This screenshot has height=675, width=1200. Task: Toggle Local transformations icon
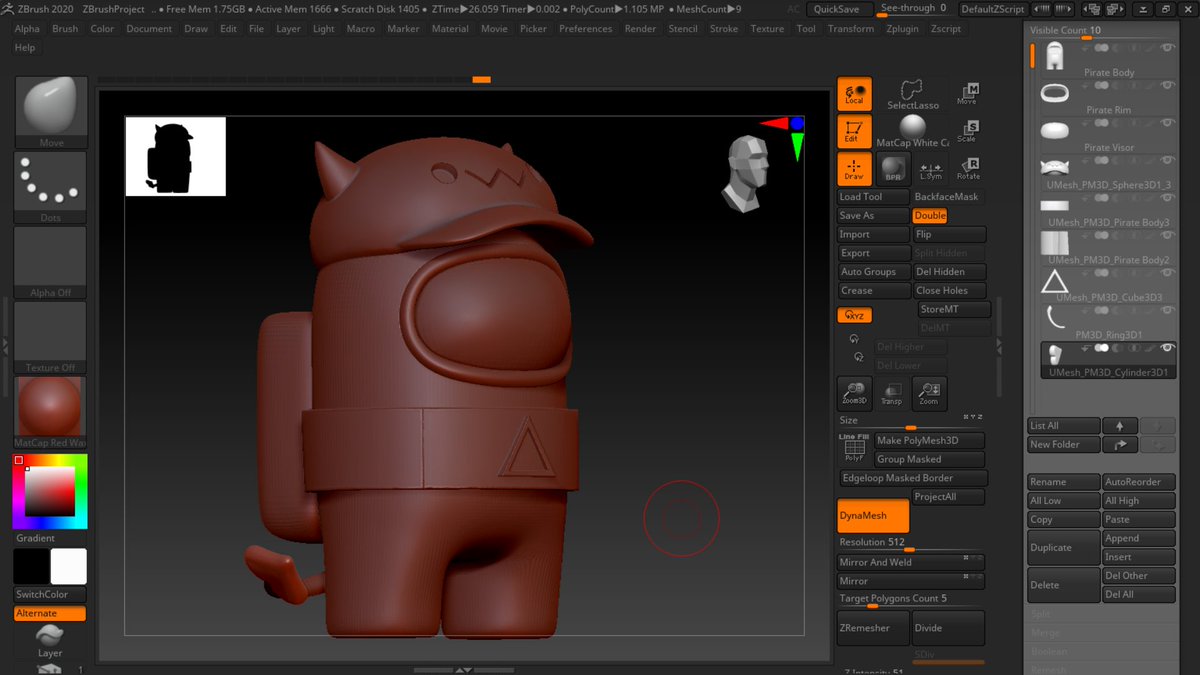(x=854, y=94)
